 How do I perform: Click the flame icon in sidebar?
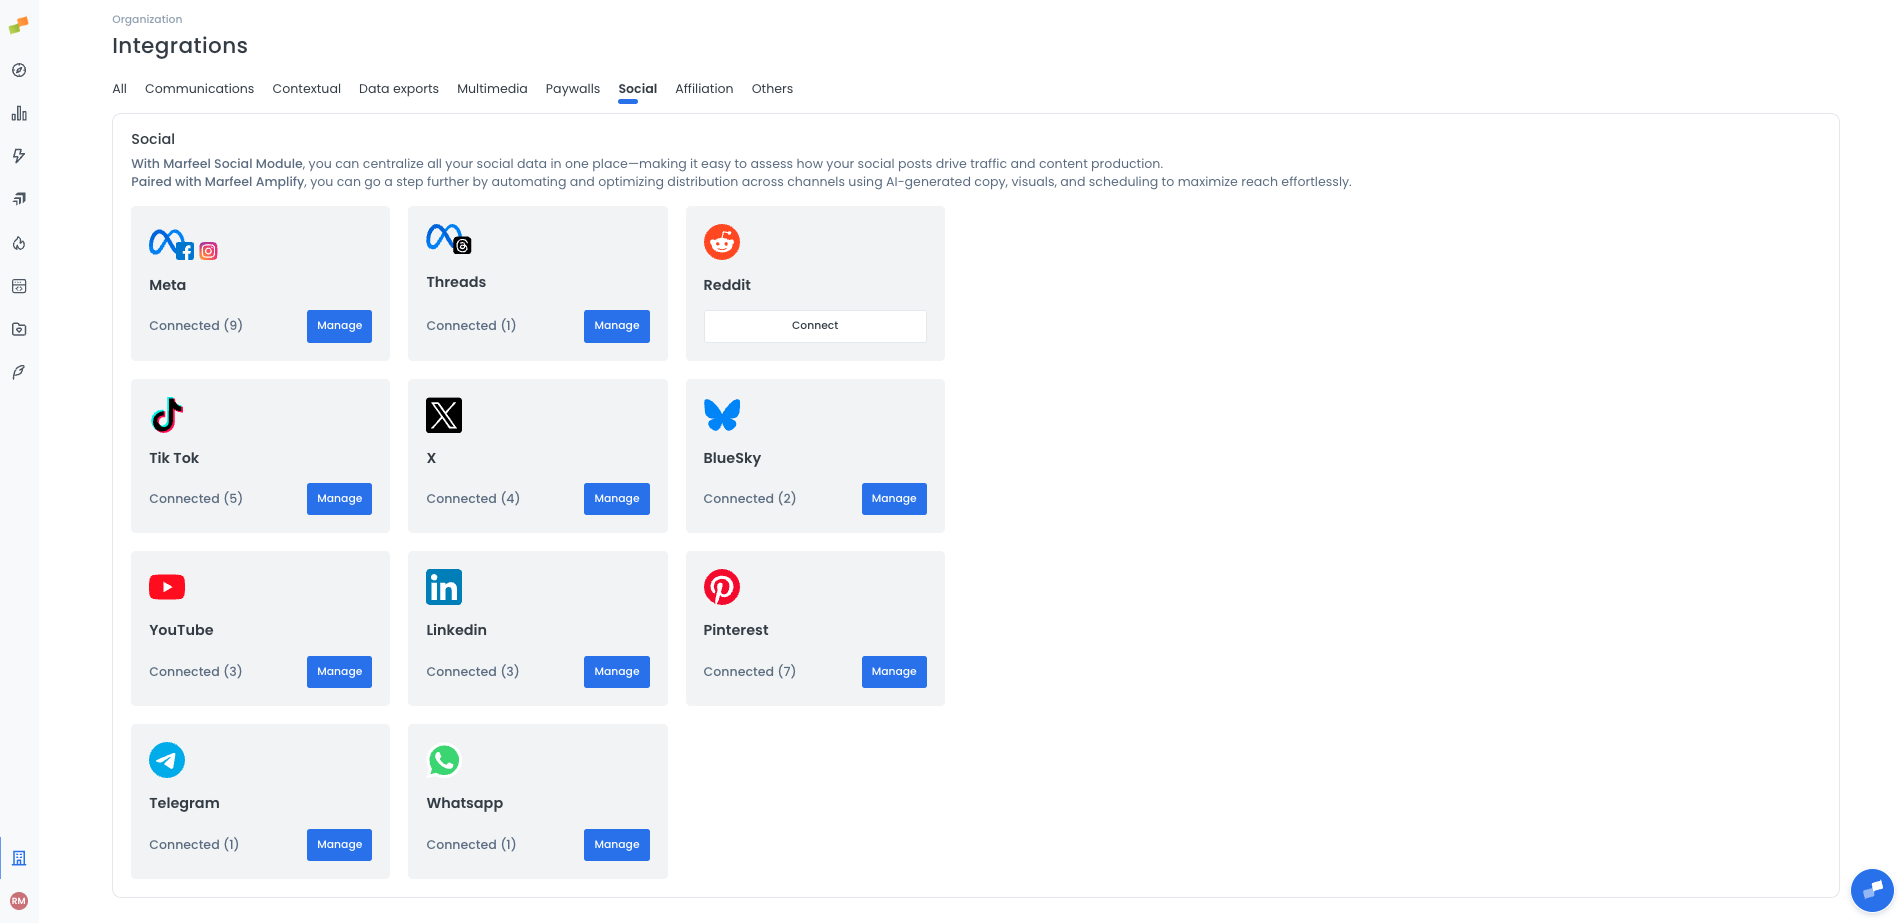(x=19, y=243)
